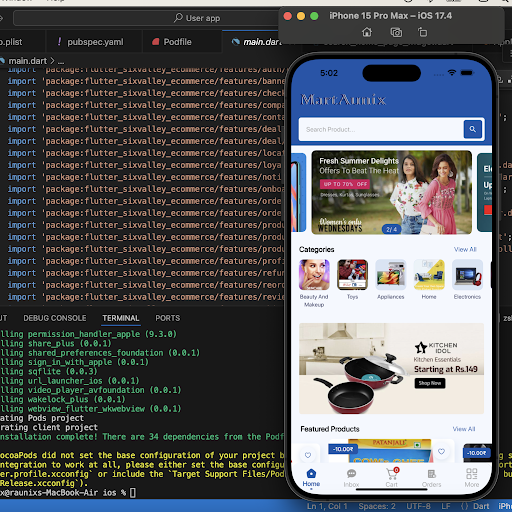The image size is (512, 512).
Task: Open the PORTS panel tab
Action: point(167,318)
